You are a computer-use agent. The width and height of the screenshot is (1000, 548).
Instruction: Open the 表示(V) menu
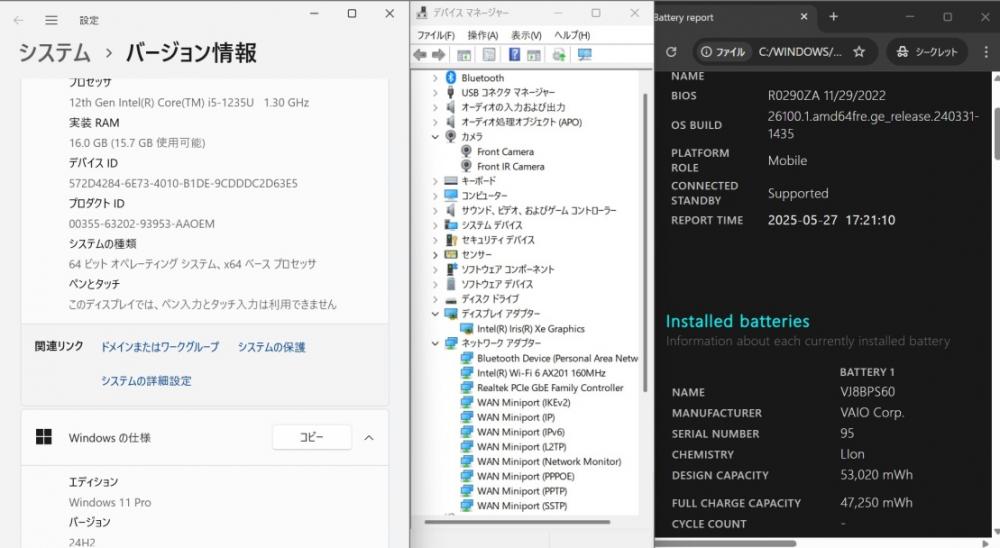coord(526,35)
